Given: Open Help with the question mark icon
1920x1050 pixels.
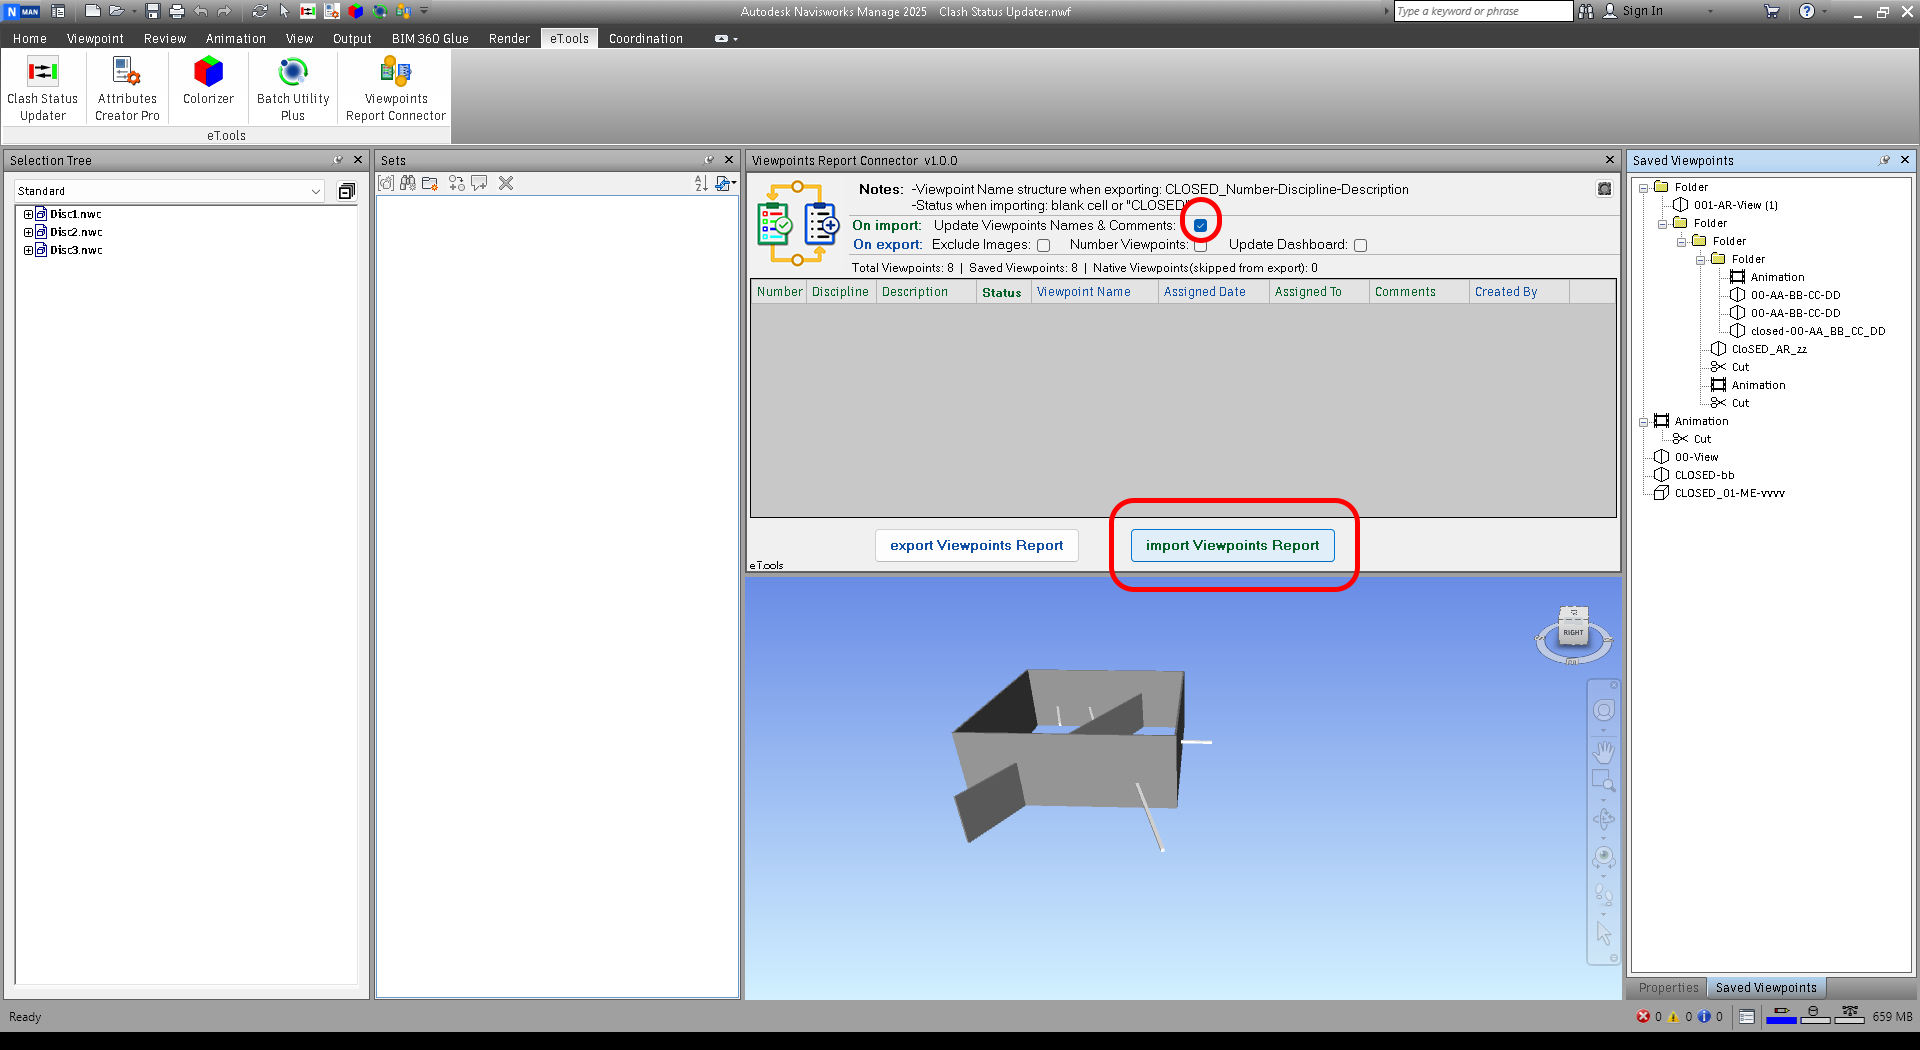Looking at the screenshot, I should (x=1806, y=11).
